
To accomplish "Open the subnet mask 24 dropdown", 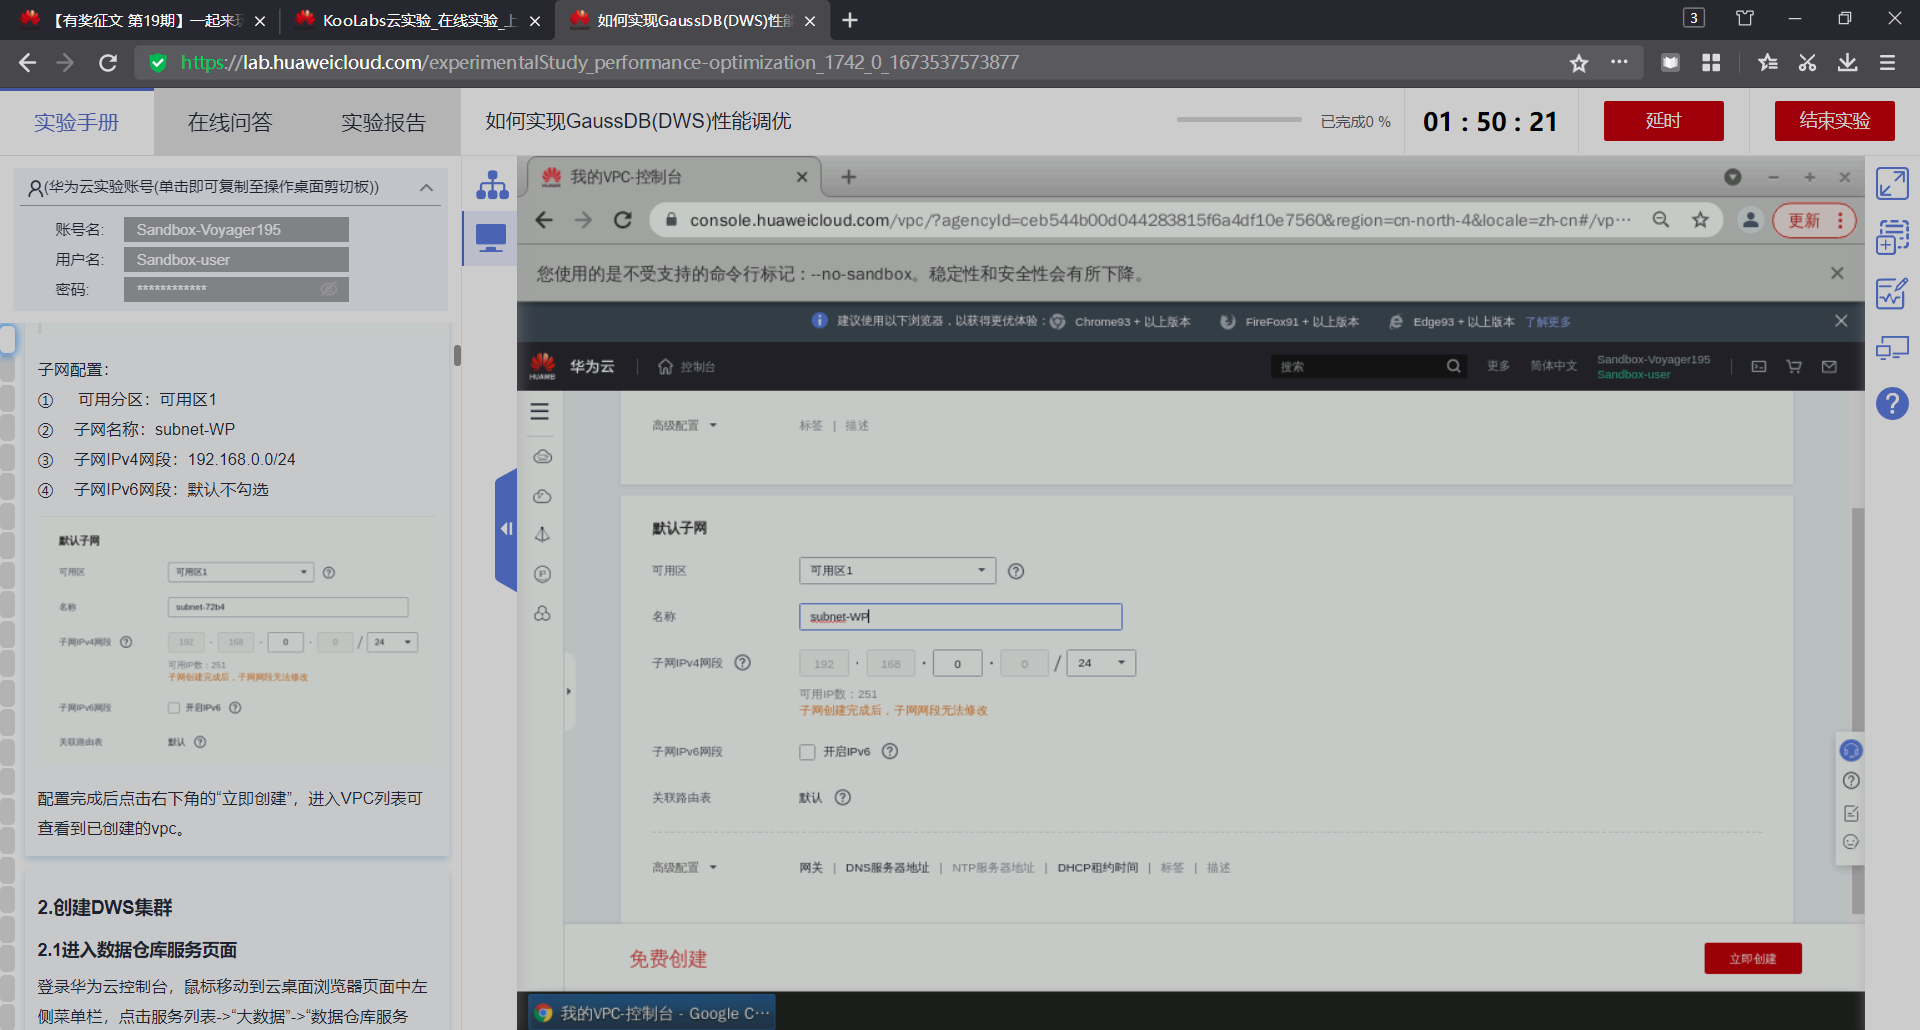I will pos(1101,663).
